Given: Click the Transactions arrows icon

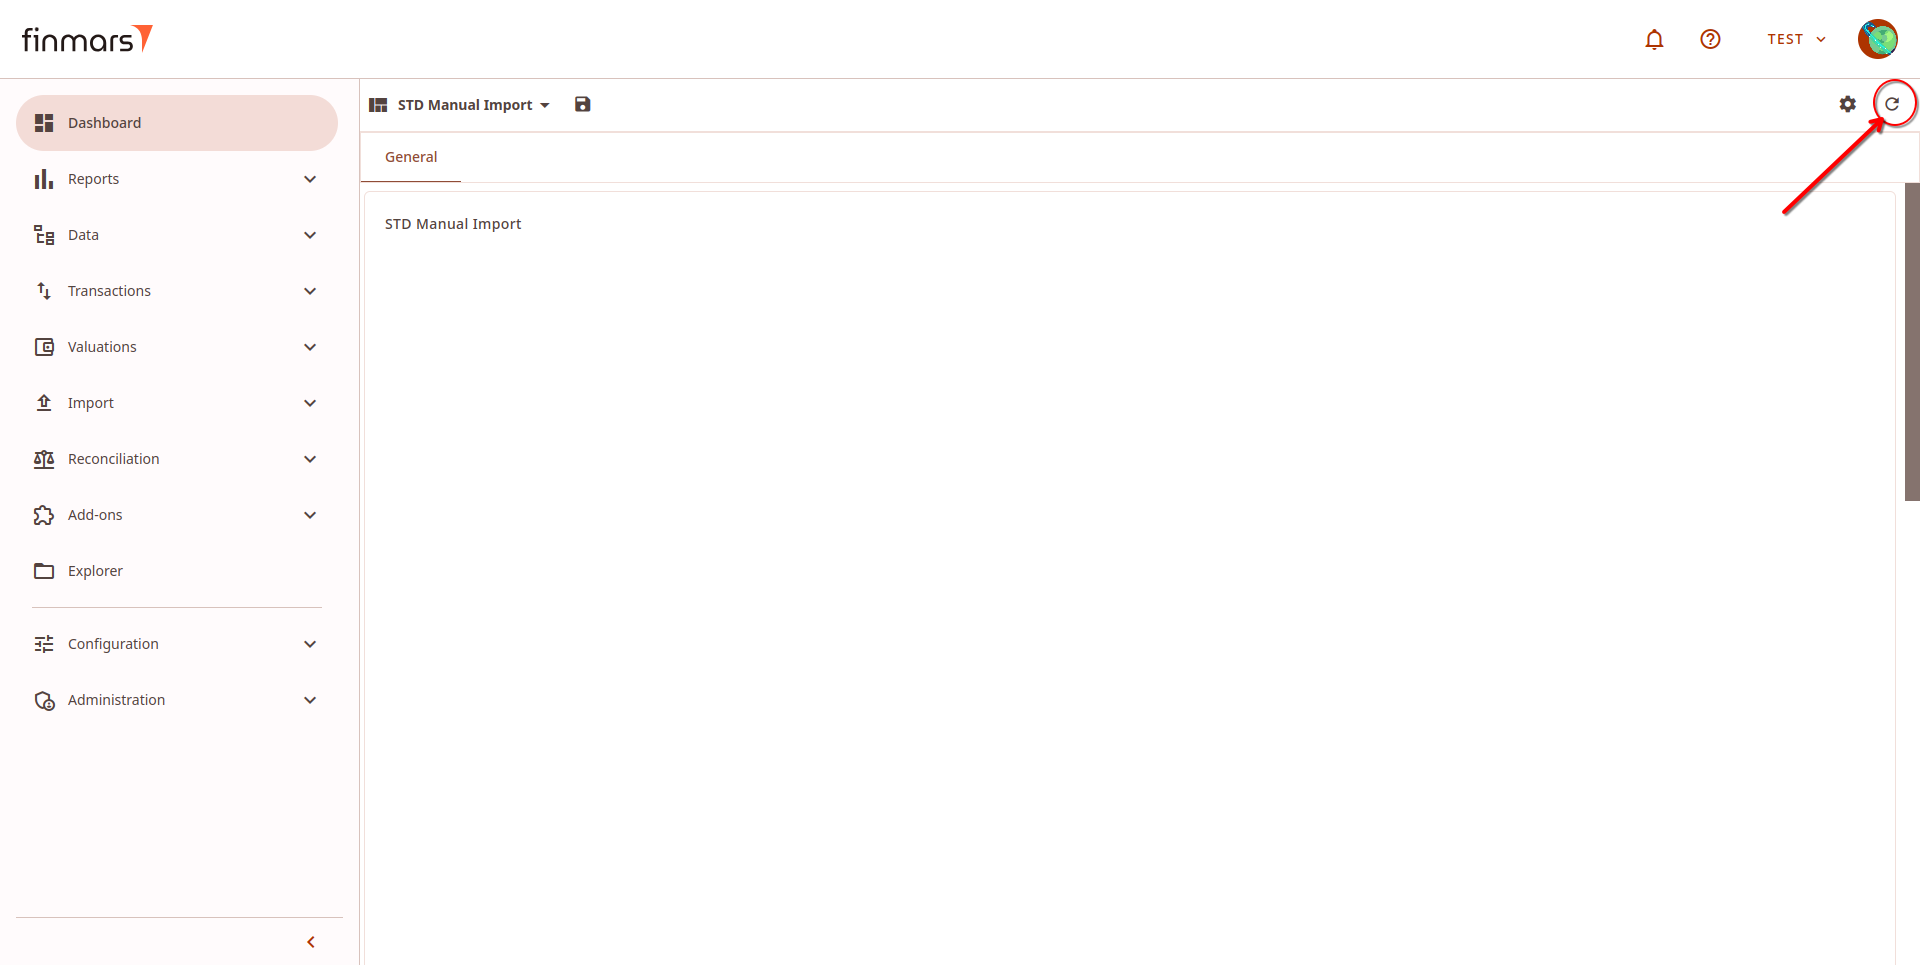Looking at the screenshot, I should point(44,291).
